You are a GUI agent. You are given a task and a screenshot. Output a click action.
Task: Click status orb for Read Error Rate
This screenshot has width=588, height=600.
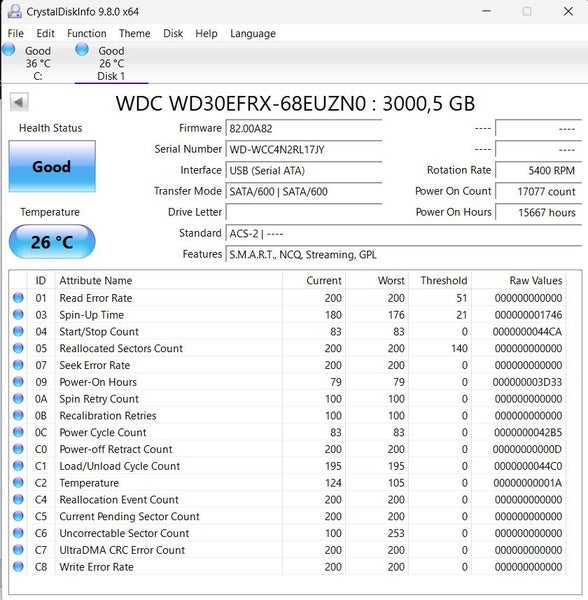[x=18, y=298]
